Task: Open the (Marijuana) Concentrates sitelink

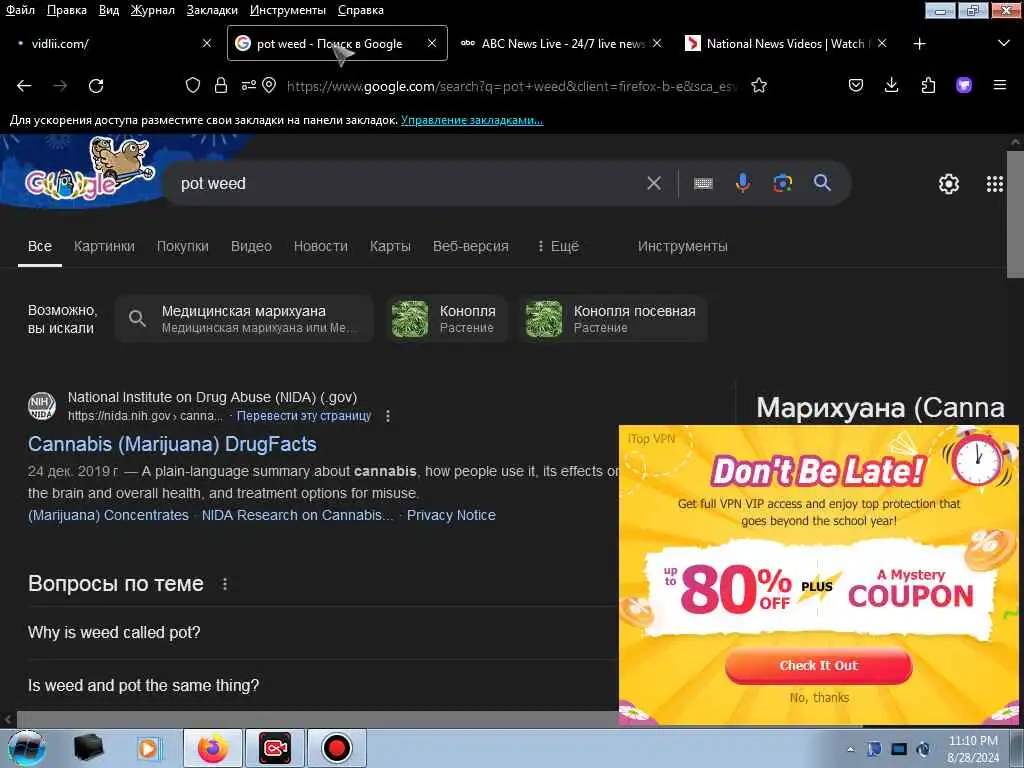Action: (108, 515)
